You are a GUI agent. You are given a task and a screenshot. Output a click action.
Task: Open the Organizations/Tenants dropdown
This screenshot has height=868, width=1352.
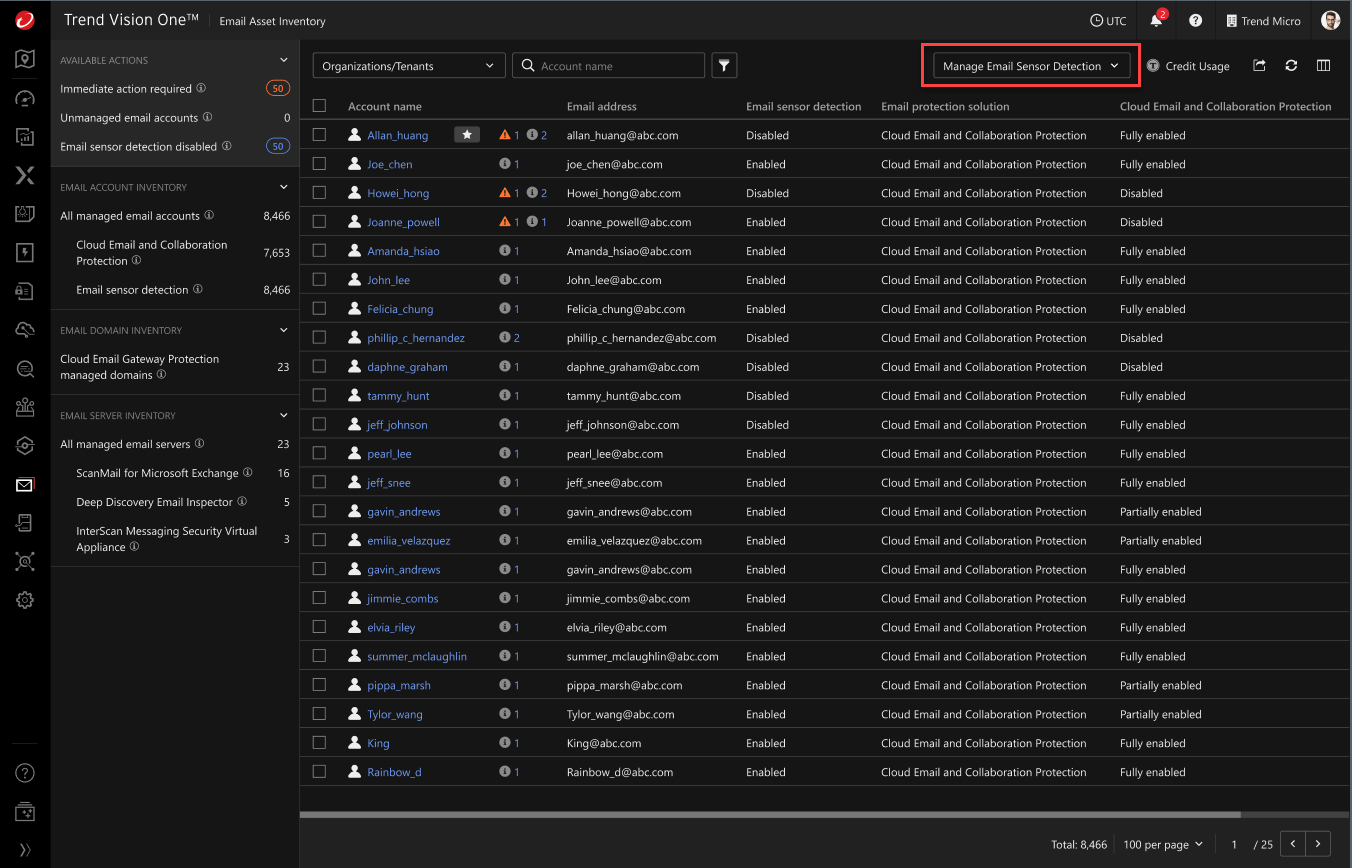408,65
